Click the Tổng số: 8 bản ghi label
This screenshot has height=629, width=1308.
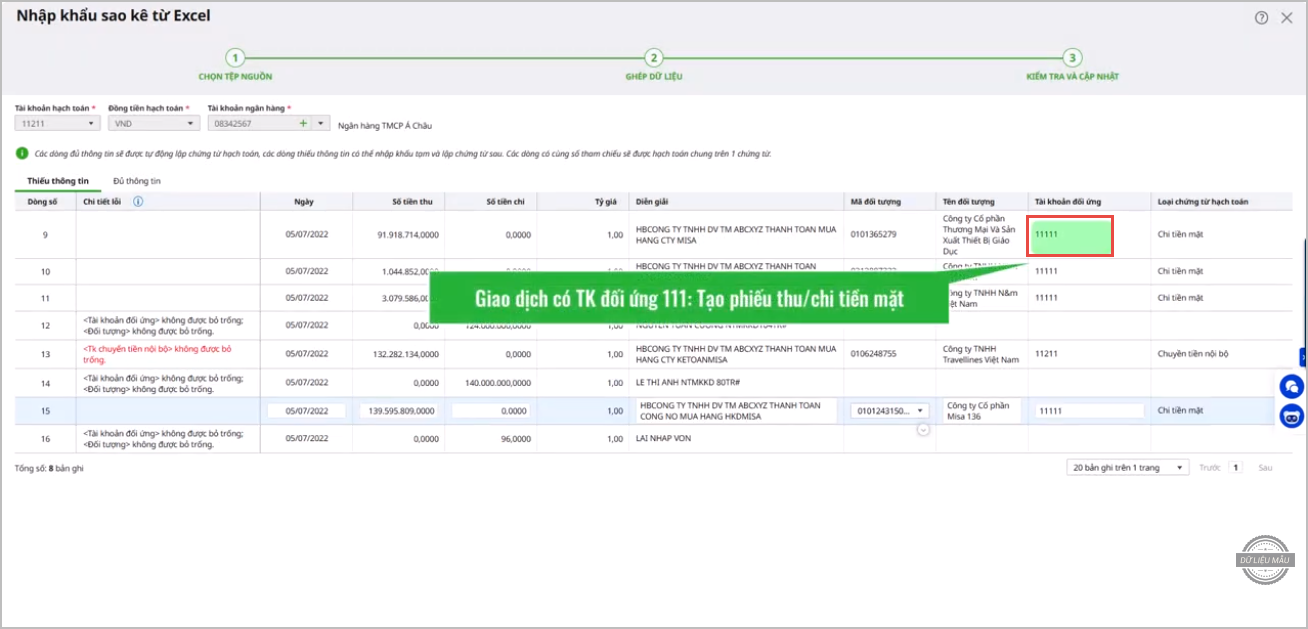point(49,467)
